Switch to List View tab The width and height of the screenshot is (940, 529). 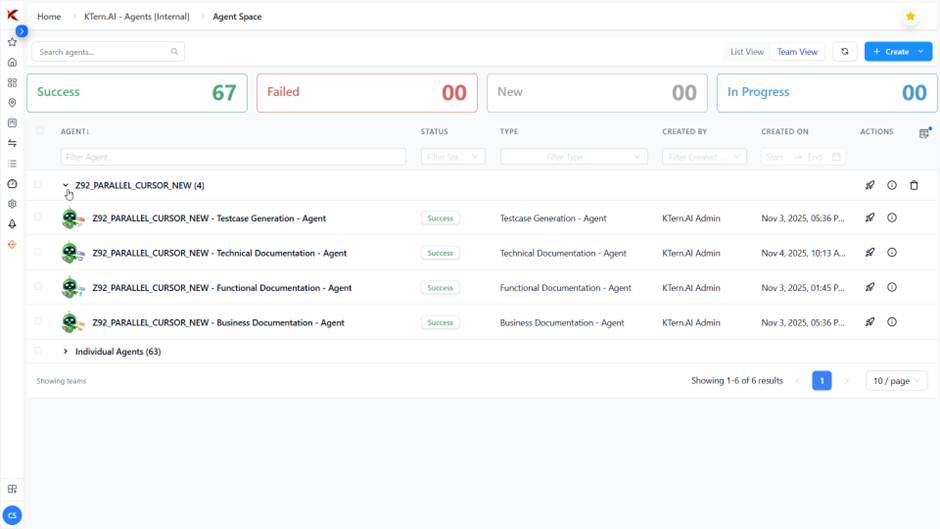coord(747,52)
